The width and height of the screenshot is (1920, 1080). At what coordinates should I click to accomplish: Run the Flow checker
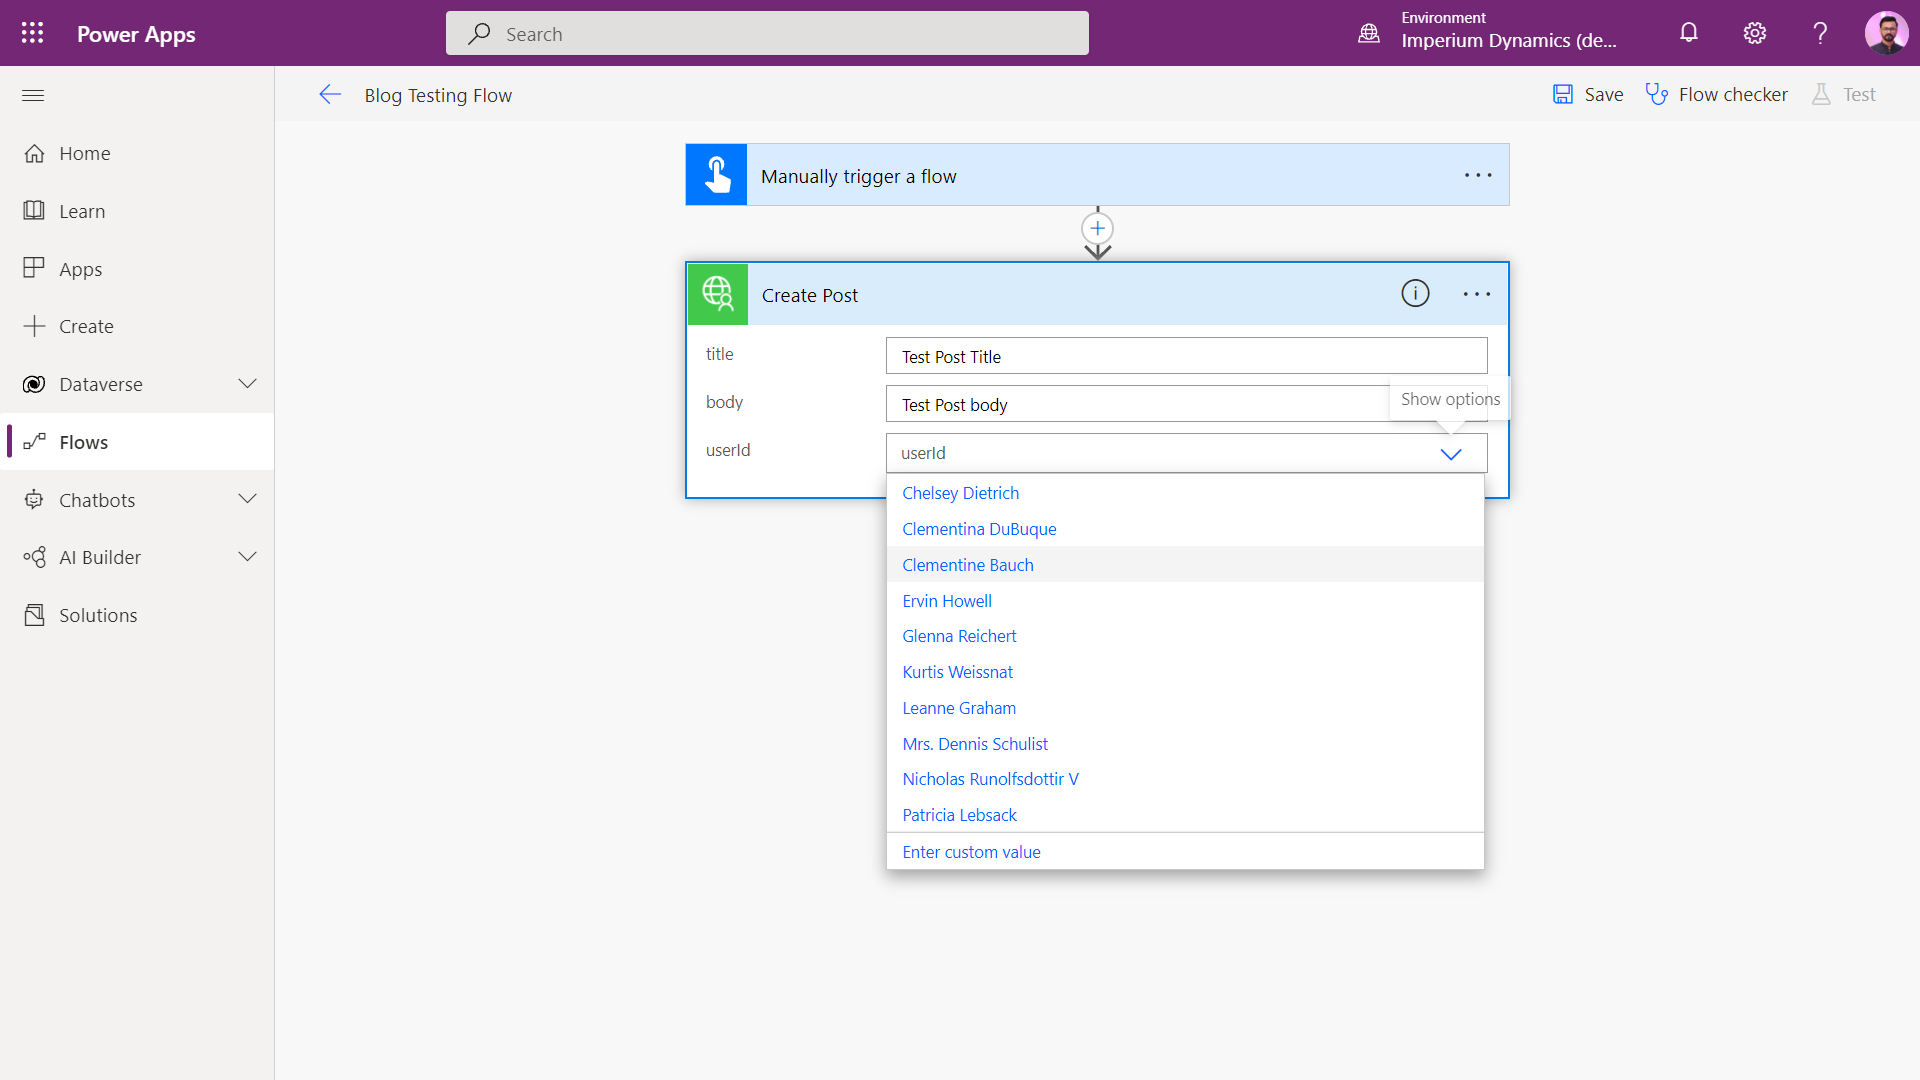point(1717,94)
